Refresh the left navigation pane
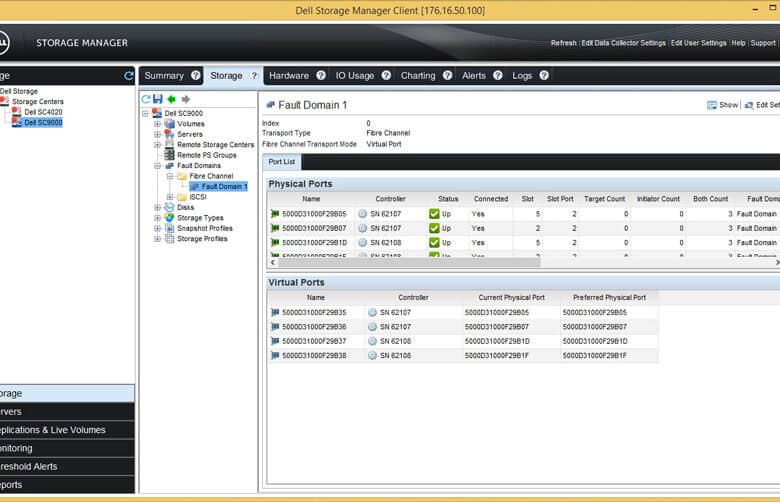 point(128,76)
